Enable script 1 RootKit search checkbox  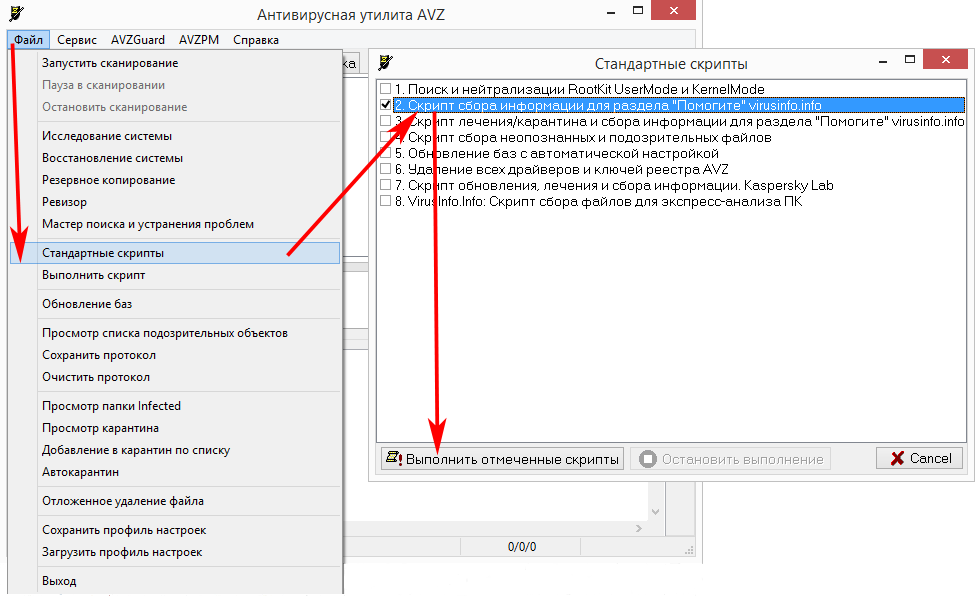pyautogui.click(x=386, y=89)
